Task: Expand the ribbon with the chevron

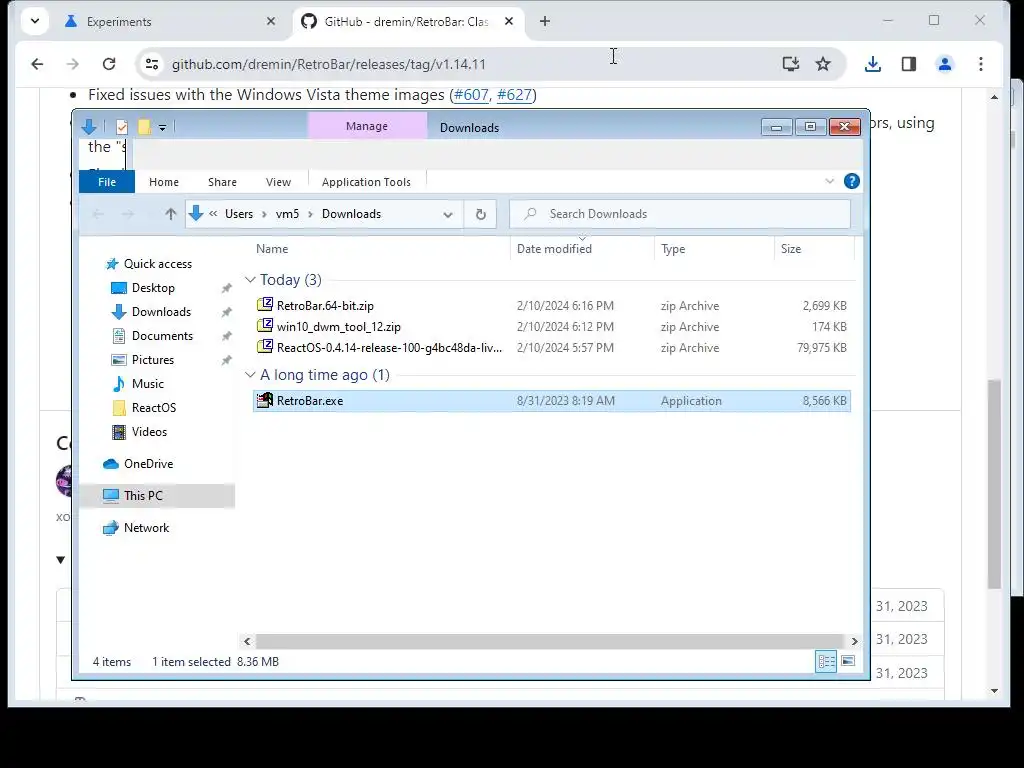Action: click(829, 182)
